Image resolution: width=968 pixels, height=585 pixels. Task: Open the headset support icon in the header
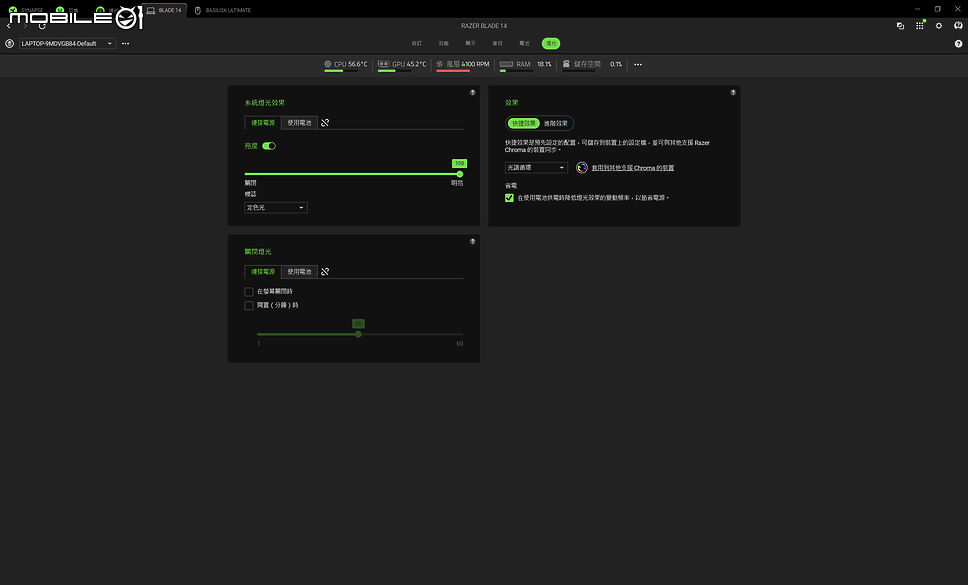(958, 26)
